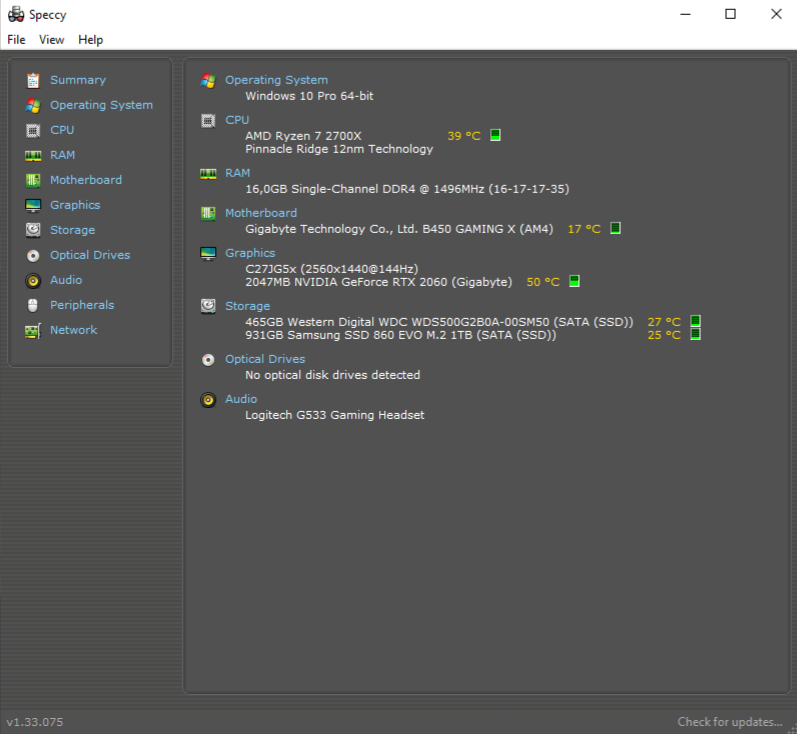Click the Motherboard icon in sidebar

[x=33, y=180]
